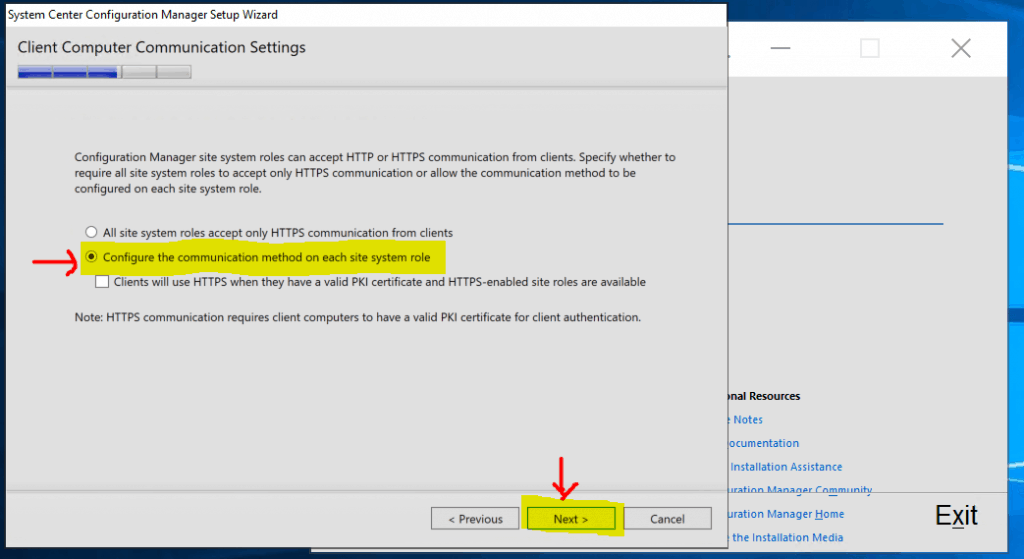Open Release Notes link in background window

coord(746,419)
